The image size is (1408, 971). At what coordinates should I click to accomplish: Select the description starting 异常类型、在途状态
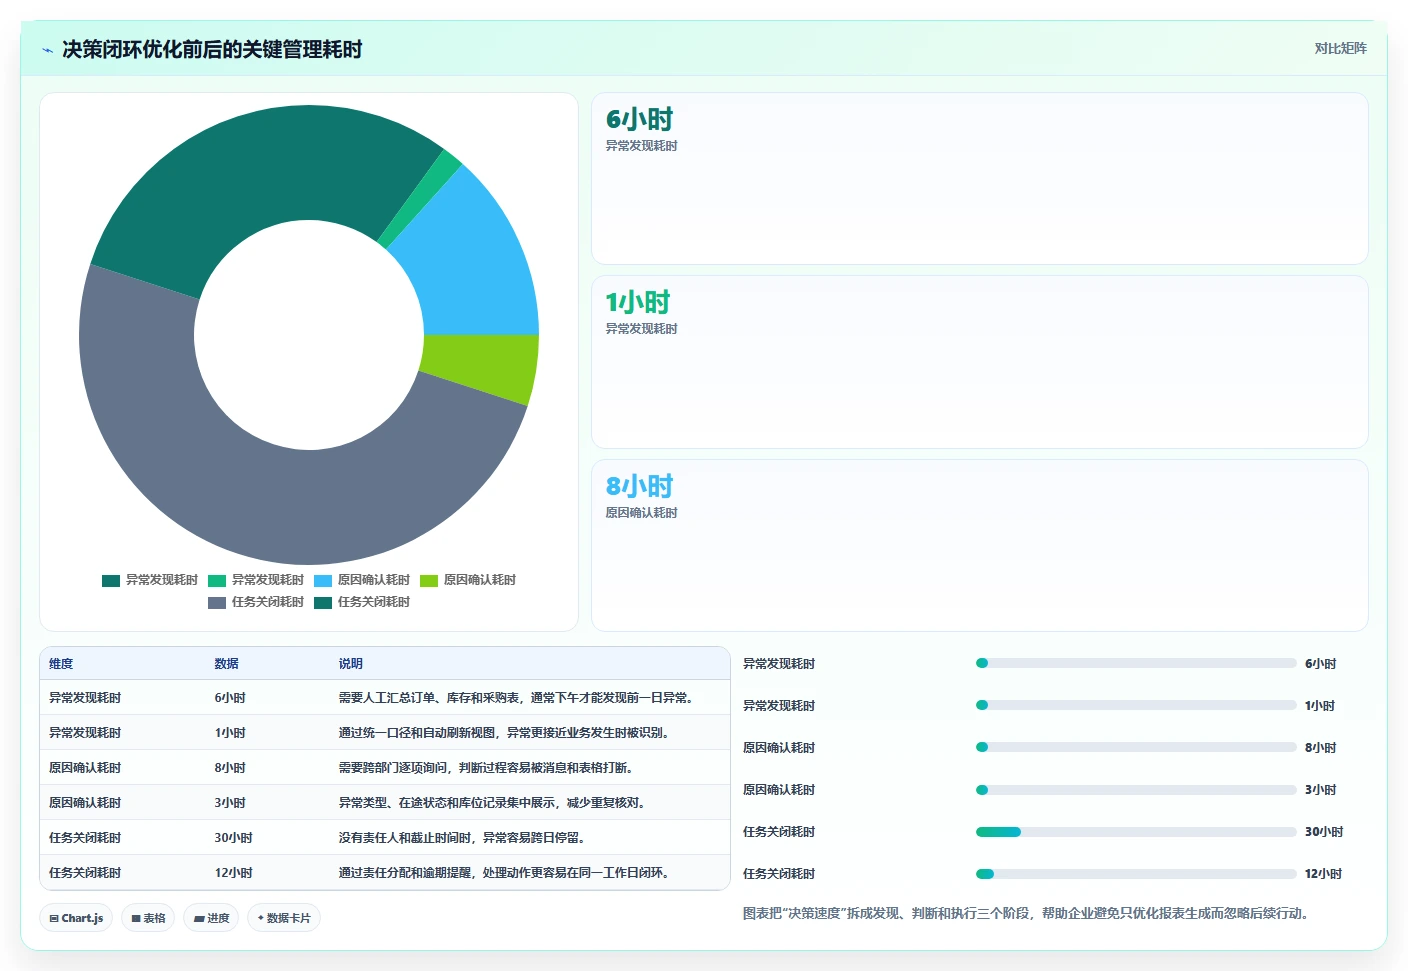click(493, 803)
